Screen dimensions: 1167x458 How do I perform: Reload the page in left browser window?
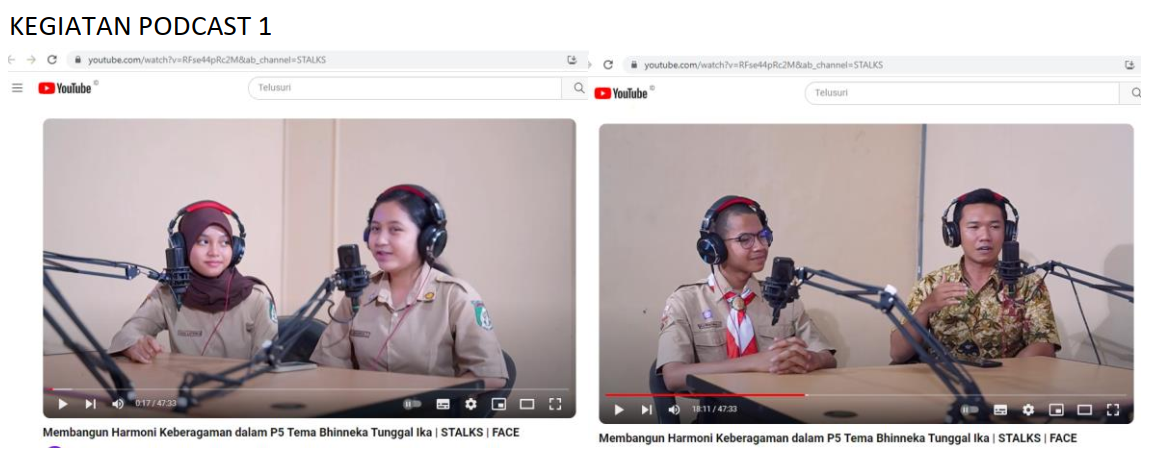tap(52, 60)
